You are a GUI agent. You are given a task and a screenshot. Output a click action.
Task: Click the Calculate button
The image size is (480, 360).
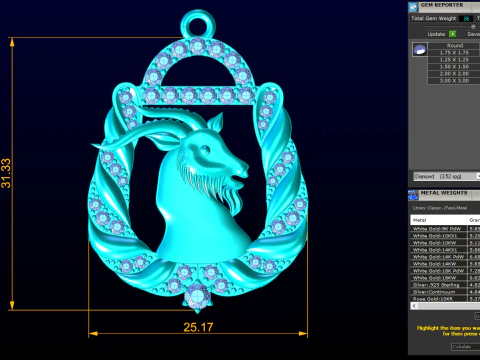tap(466, 347)
